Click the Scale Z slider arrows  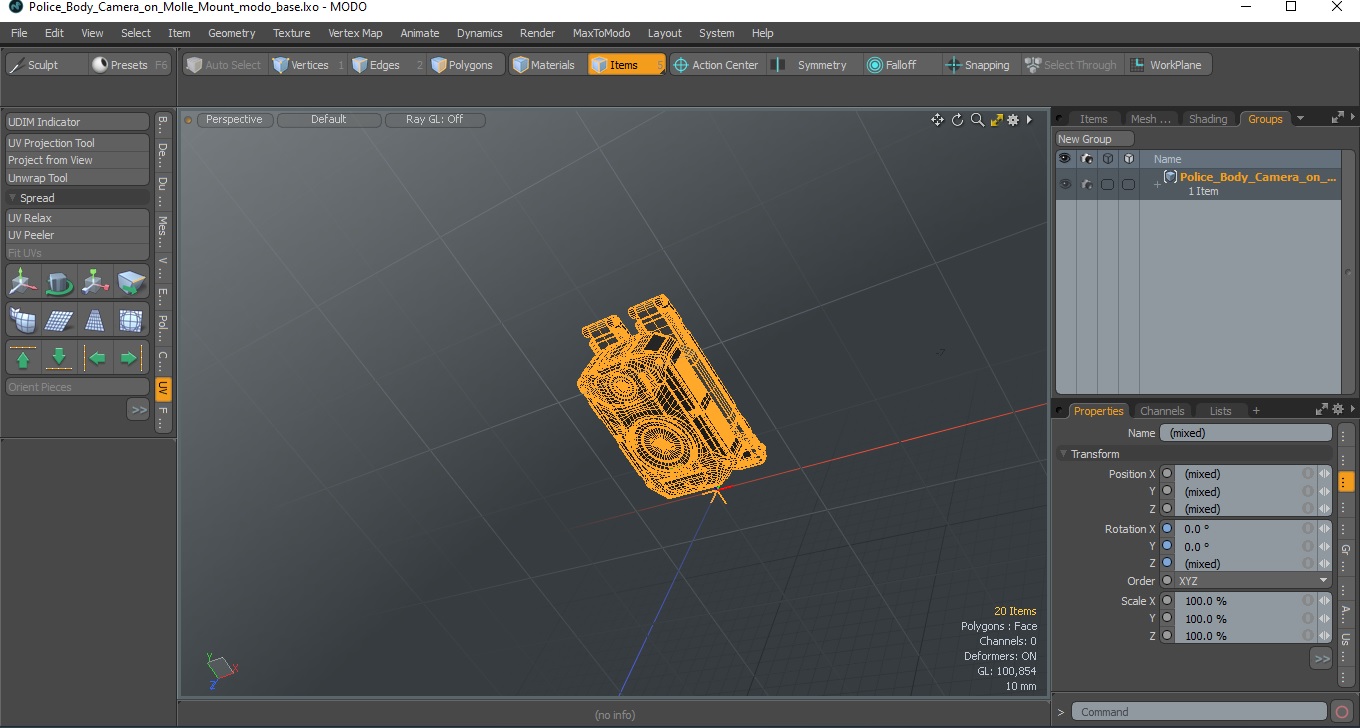[1325, 636]
